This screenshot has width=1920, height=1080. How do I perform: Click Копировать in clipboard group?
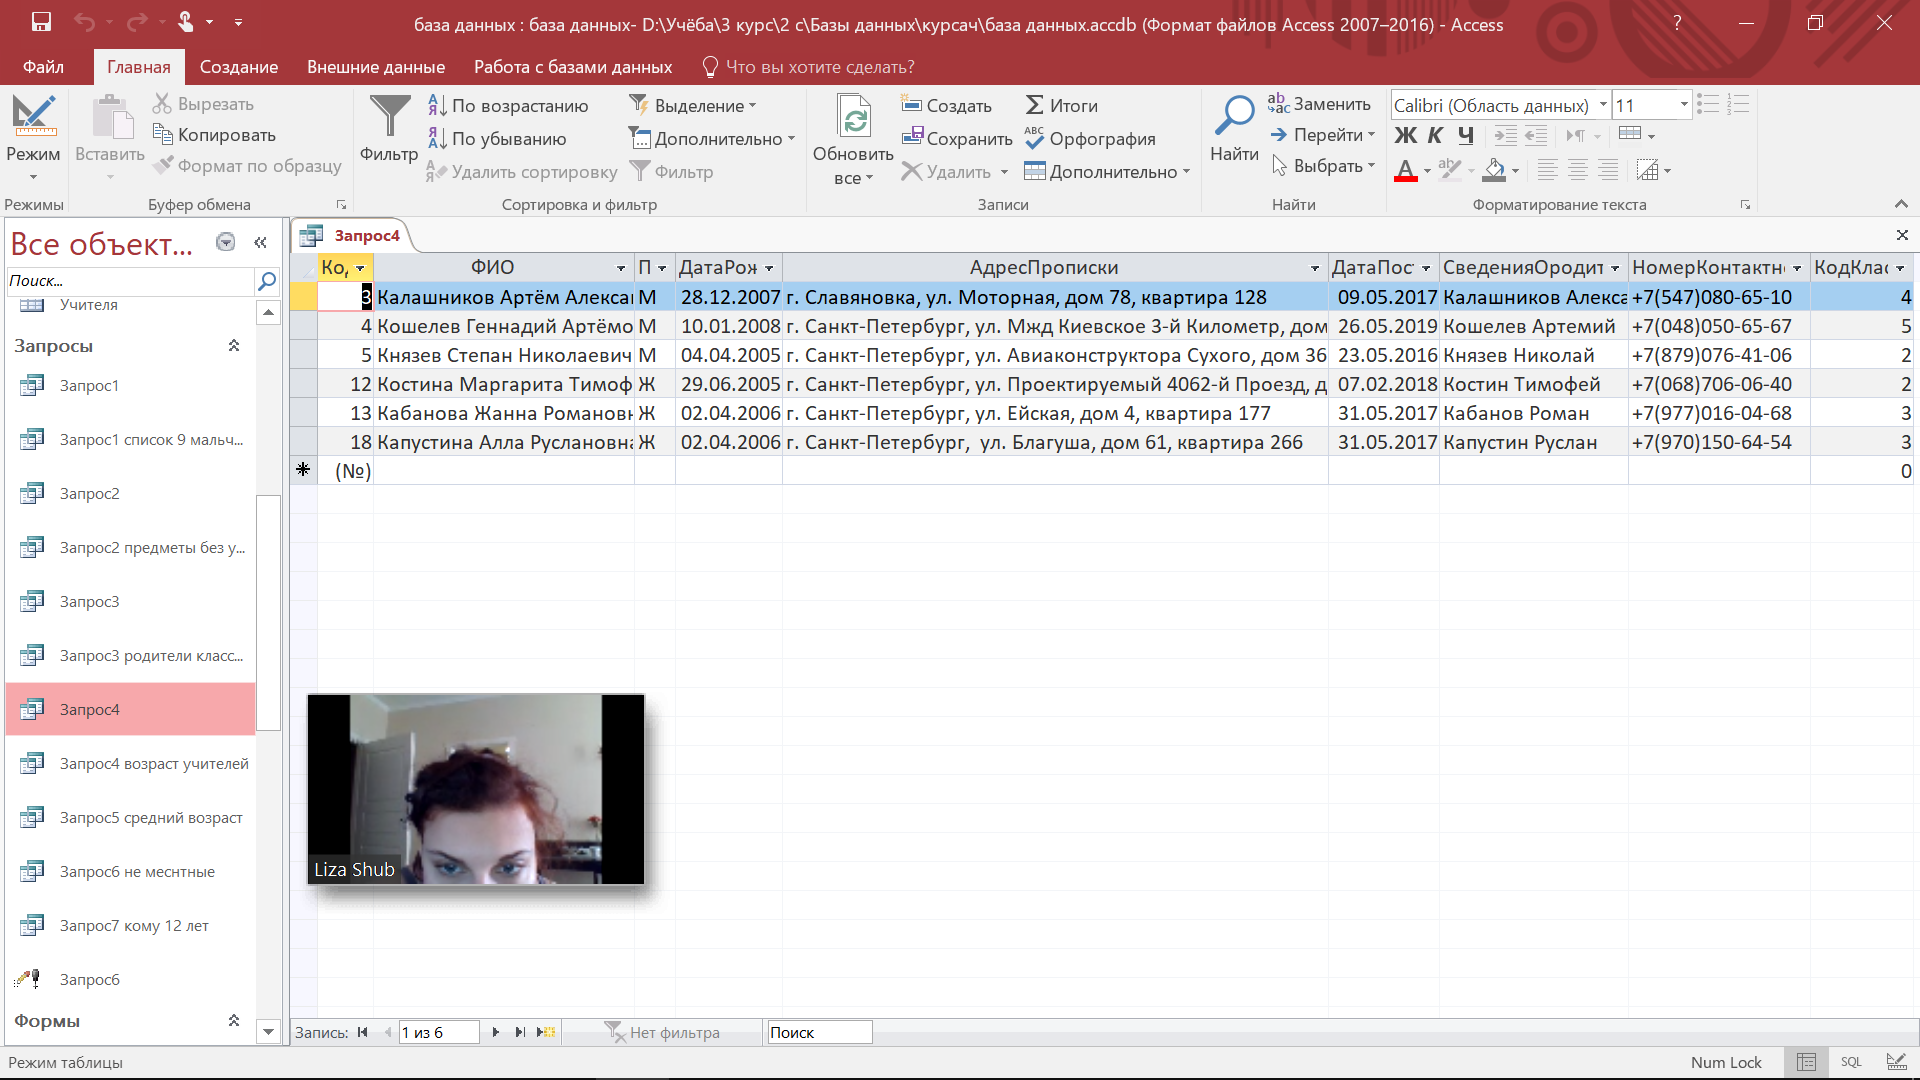pyautogui.click(x=214, y=135)
